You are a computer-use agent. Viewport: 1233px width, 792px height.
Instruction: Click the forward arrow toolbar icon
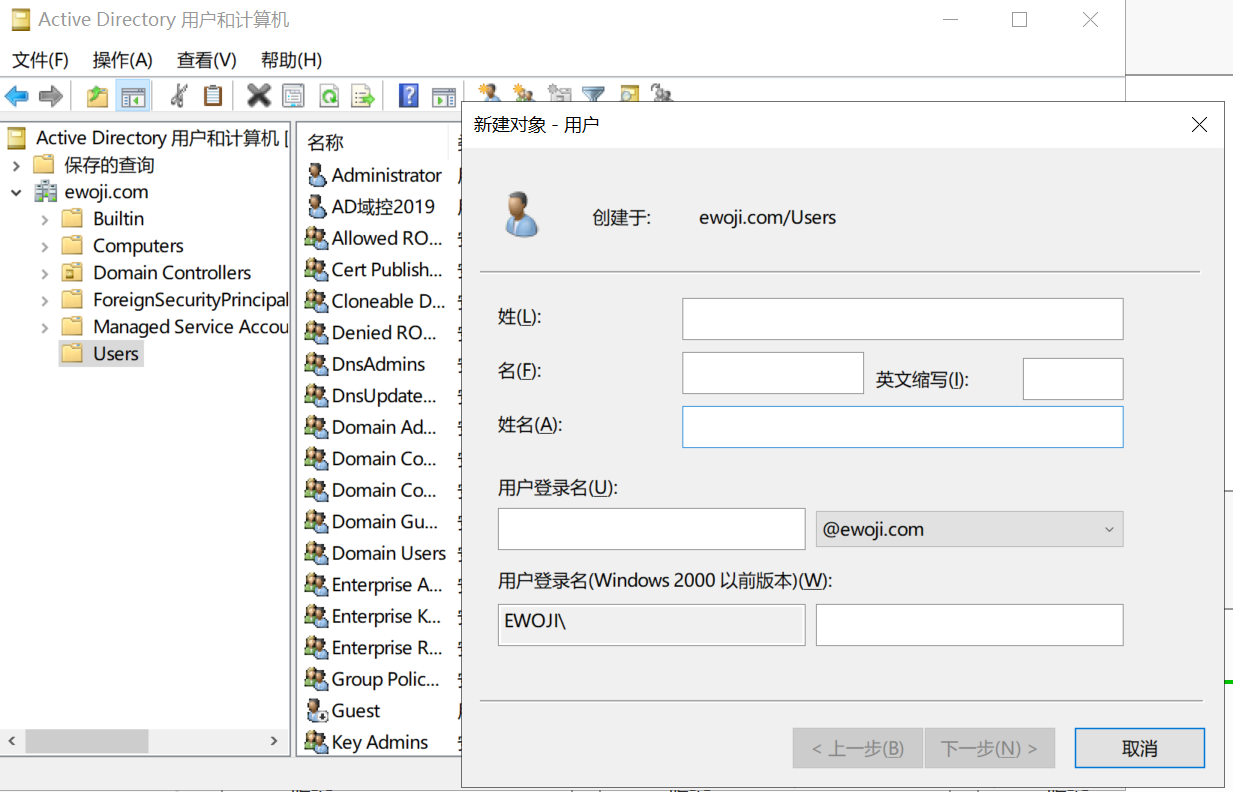[x=50, y=96]
